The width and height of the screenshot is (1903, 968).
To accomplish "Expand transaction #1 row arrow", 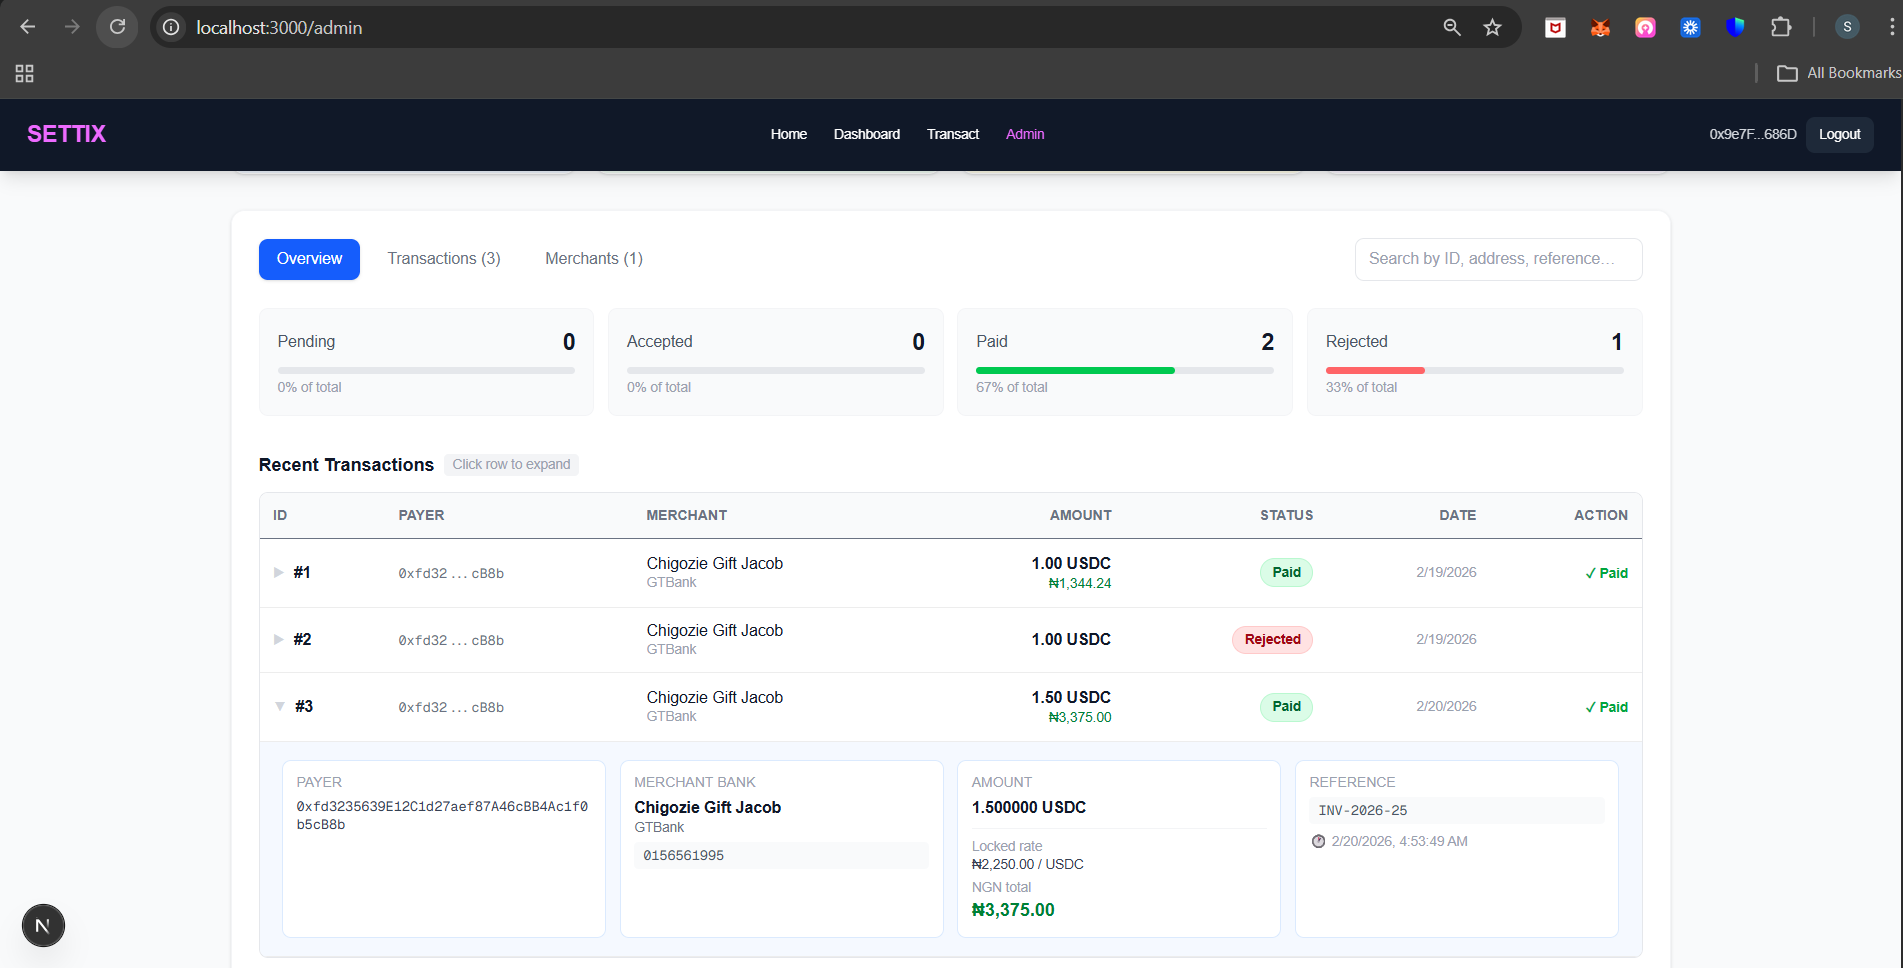I will (x=279, y=572).
